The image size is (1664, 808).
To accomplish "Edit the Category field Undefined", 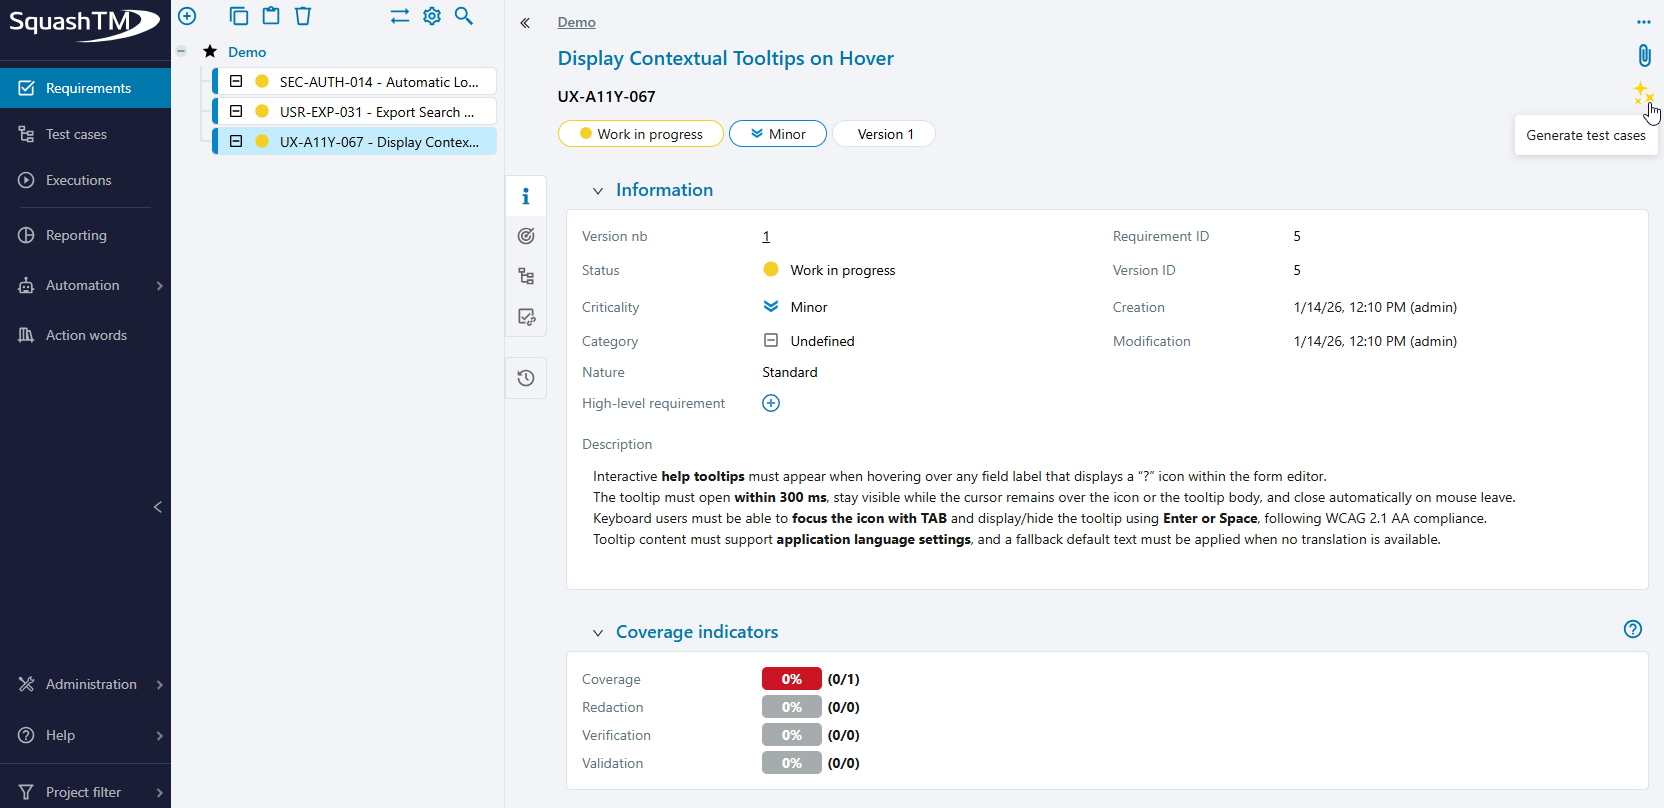I will pyautogui.click(x=809, y=341).
